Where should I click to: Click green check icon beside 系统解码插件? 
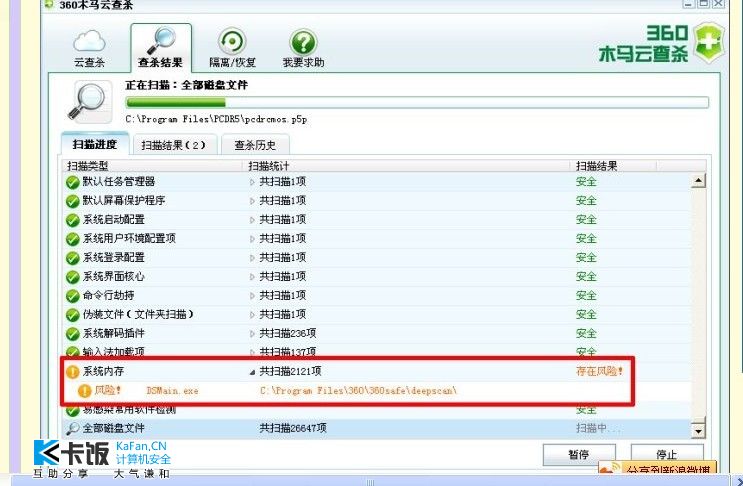(72, 334)
